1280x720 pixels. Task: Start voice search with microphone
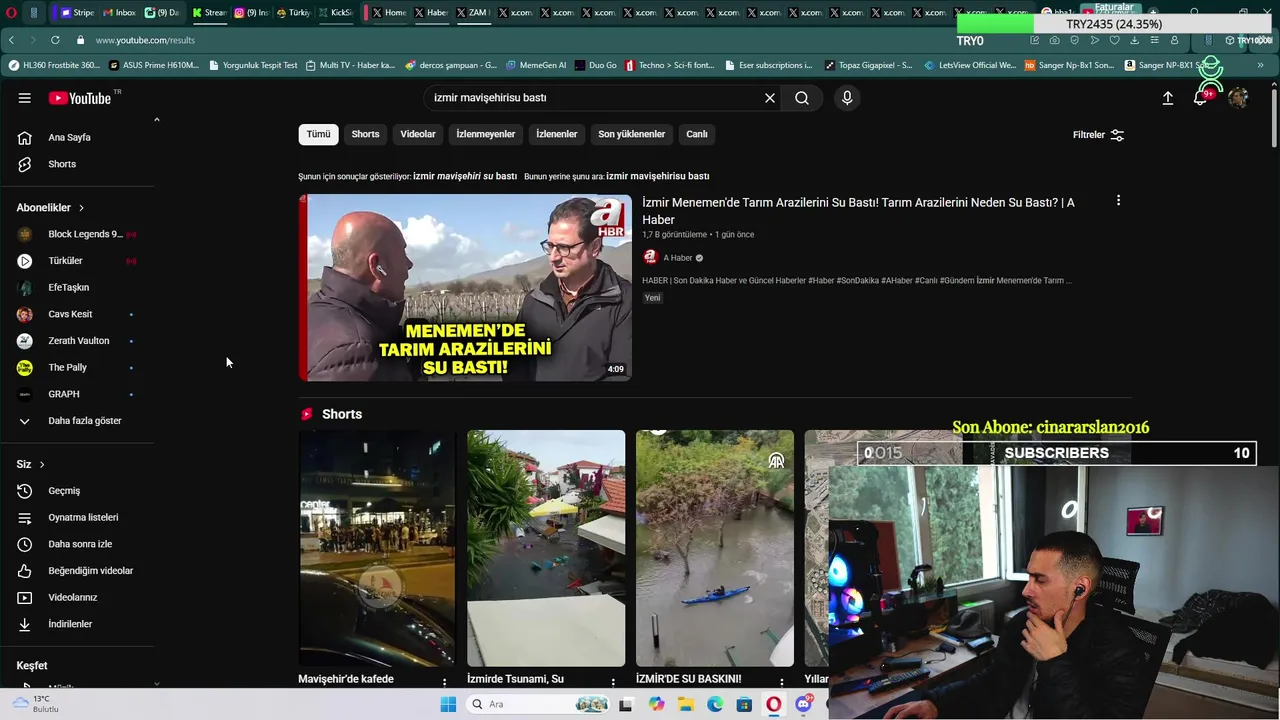847,98
